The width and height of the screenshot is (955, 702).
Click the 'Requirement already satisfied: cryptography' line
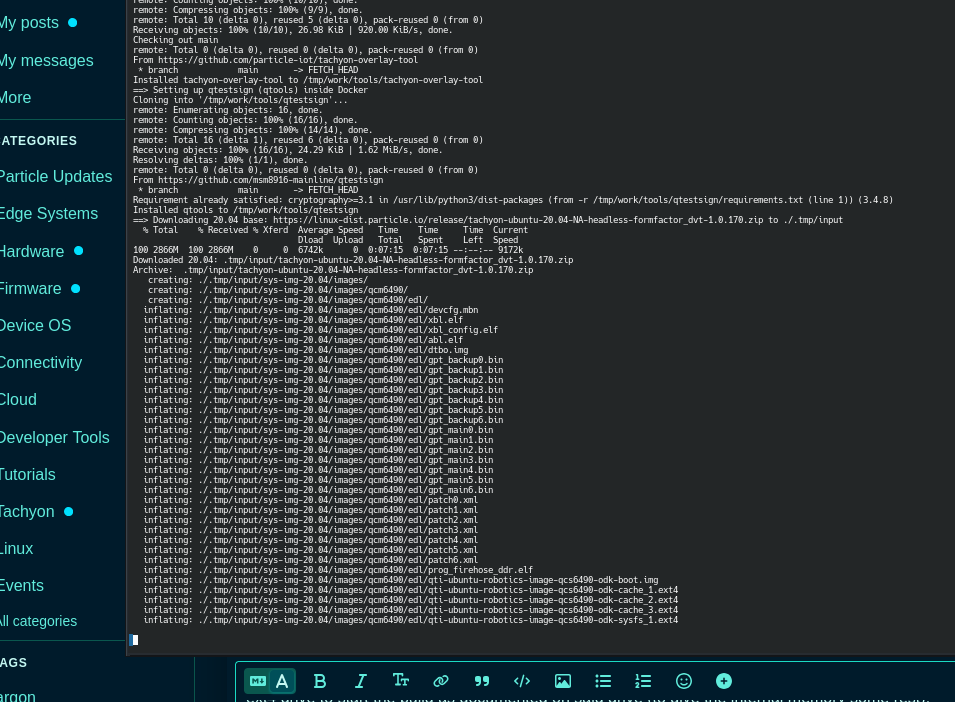(x=513, y=200)
